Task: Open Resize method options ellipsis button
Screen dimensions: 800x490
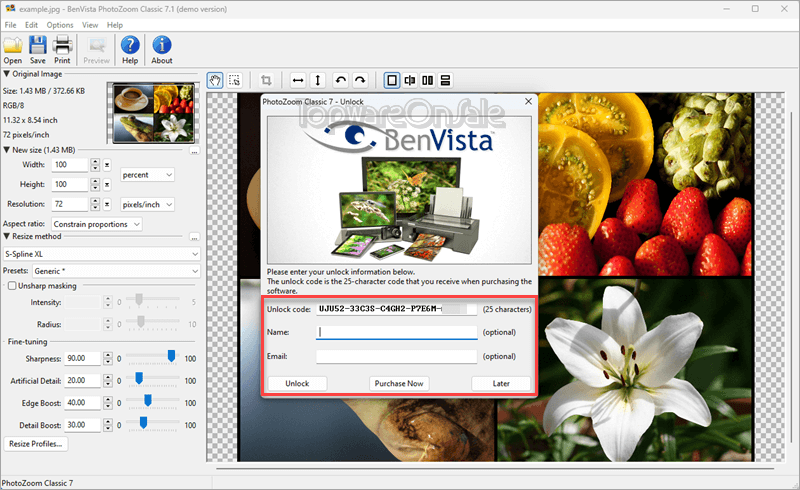Action: coord(194,237)
